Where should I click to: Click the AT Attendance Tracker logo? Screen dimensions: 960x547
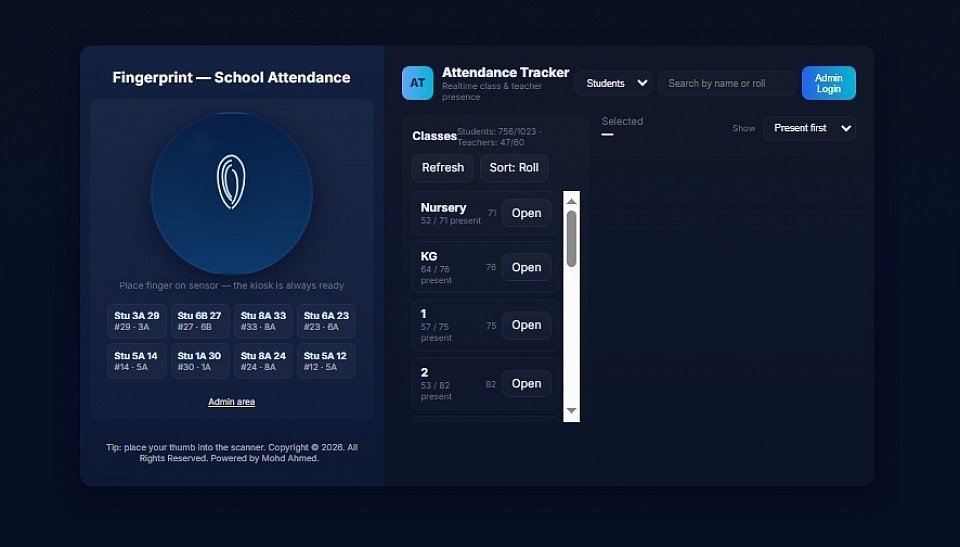[x=417, y=83]
